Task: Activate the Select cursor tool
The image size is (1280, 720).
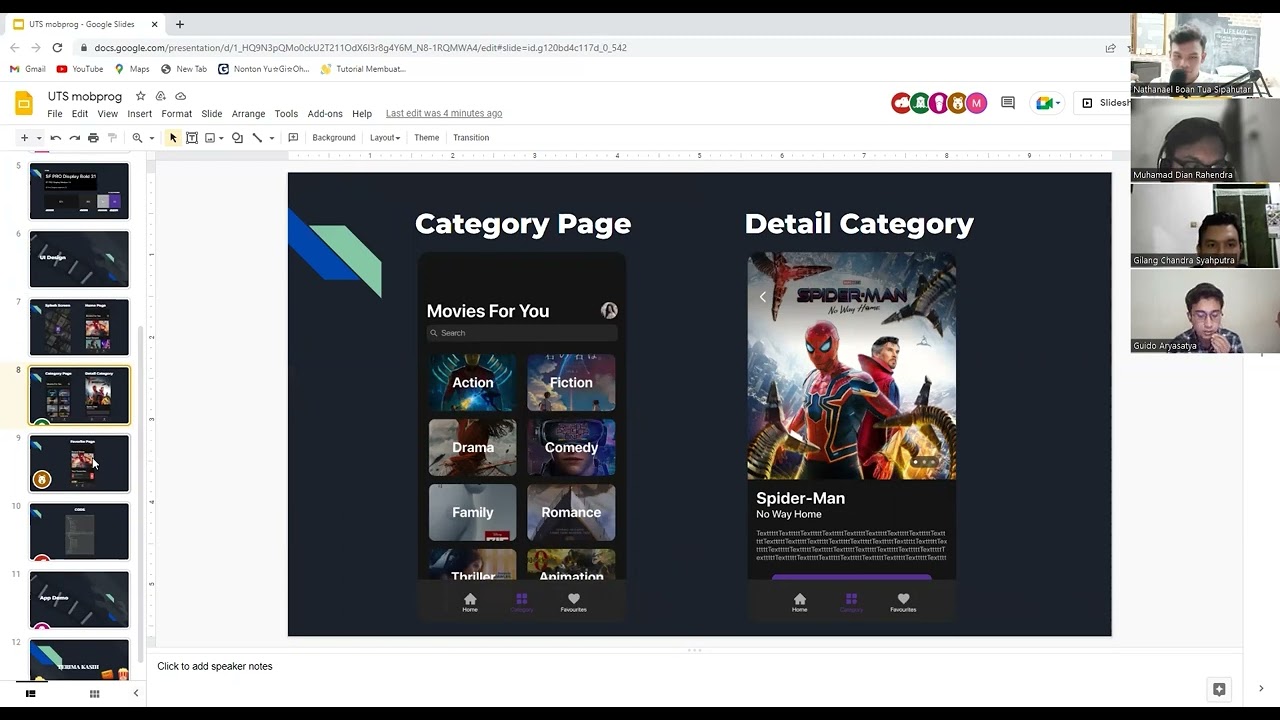Action: click(173, 138)
